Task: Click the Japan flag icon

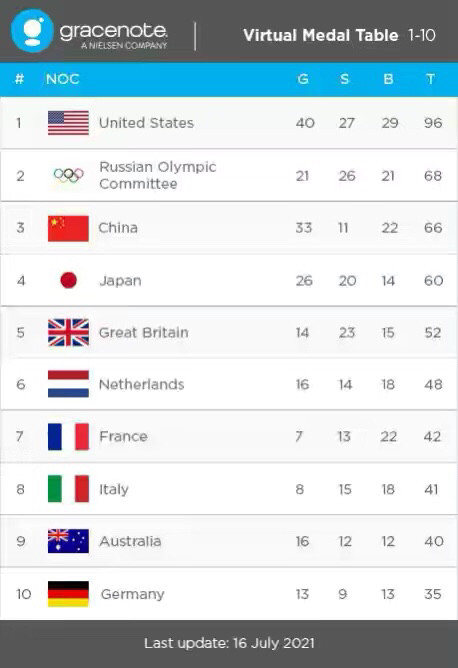Action: coord(69,280)
